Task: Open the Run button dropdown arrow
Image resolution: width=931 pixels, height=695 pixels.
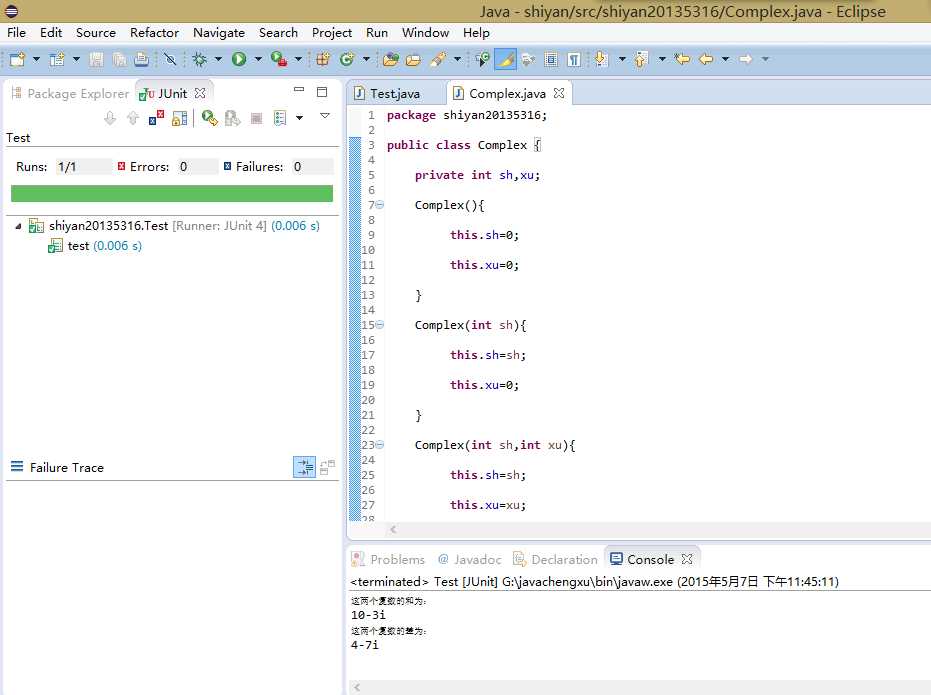Action: [x=257, y=60]
